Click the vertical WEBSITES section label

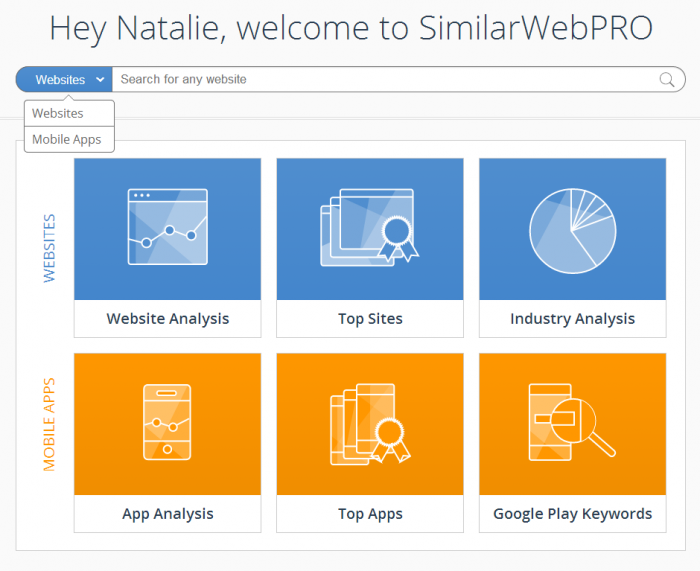49,248
